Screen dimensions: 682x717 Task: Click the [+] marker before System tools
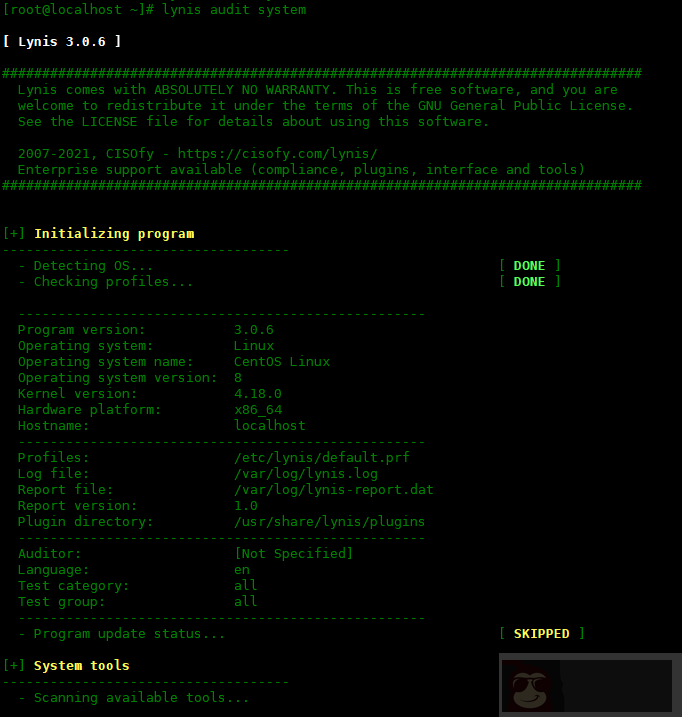click(14, 666)
